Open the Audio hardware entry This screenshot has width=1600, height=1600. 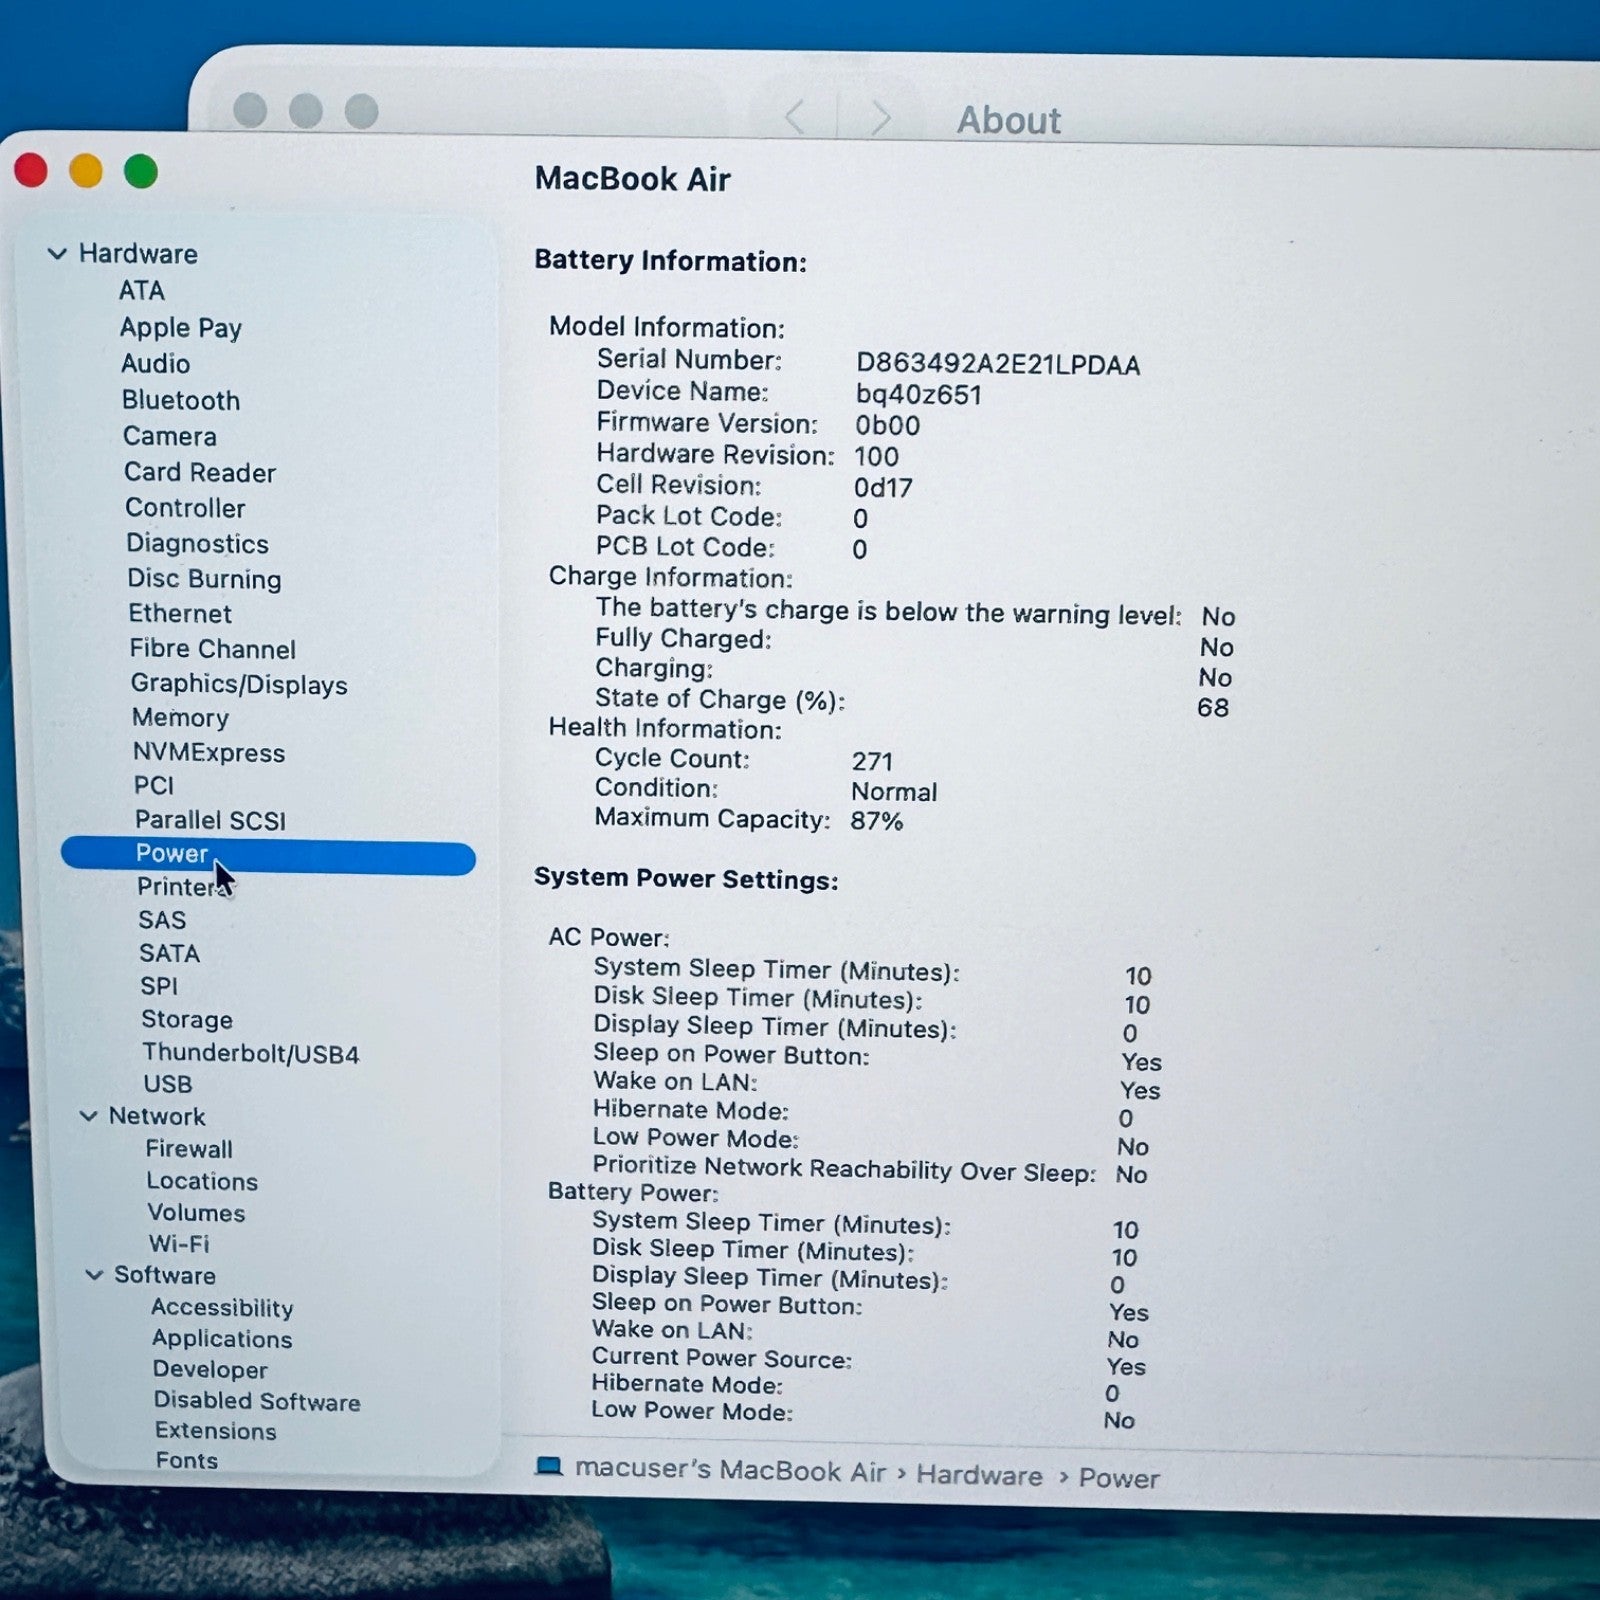(155, 364)
